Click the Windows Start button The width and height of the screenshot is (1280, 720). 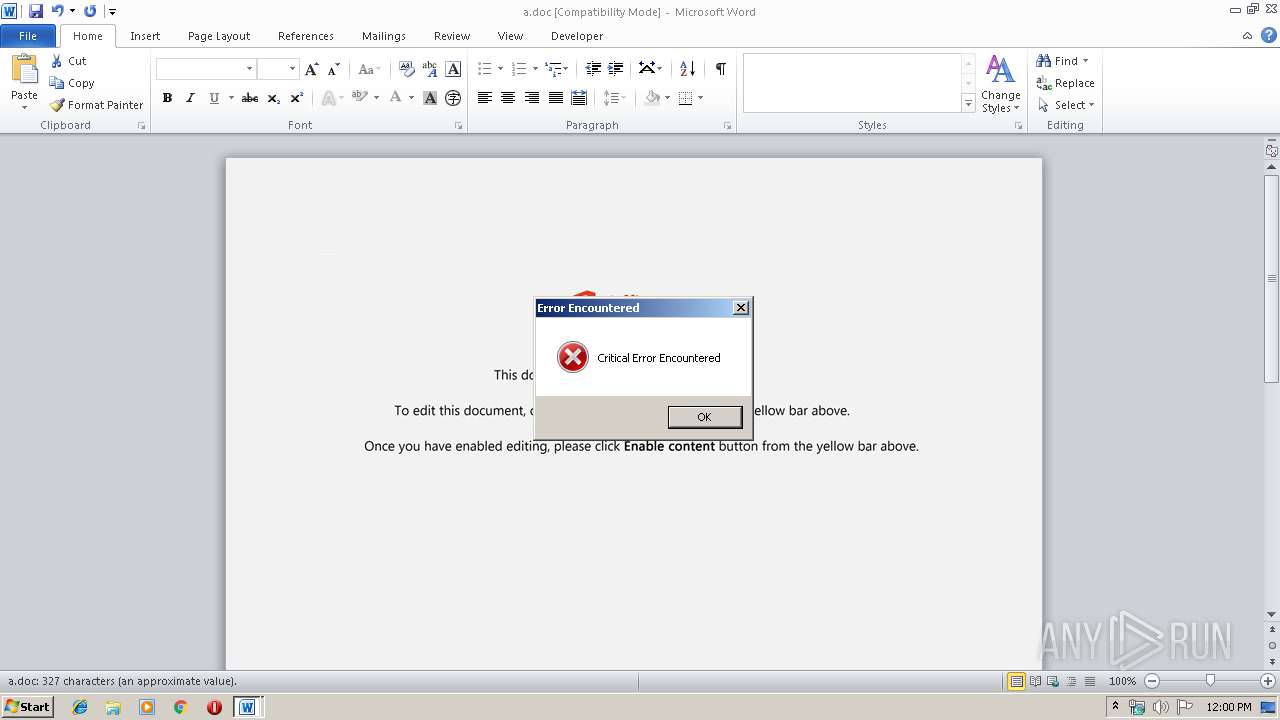(x=27, y=707)
